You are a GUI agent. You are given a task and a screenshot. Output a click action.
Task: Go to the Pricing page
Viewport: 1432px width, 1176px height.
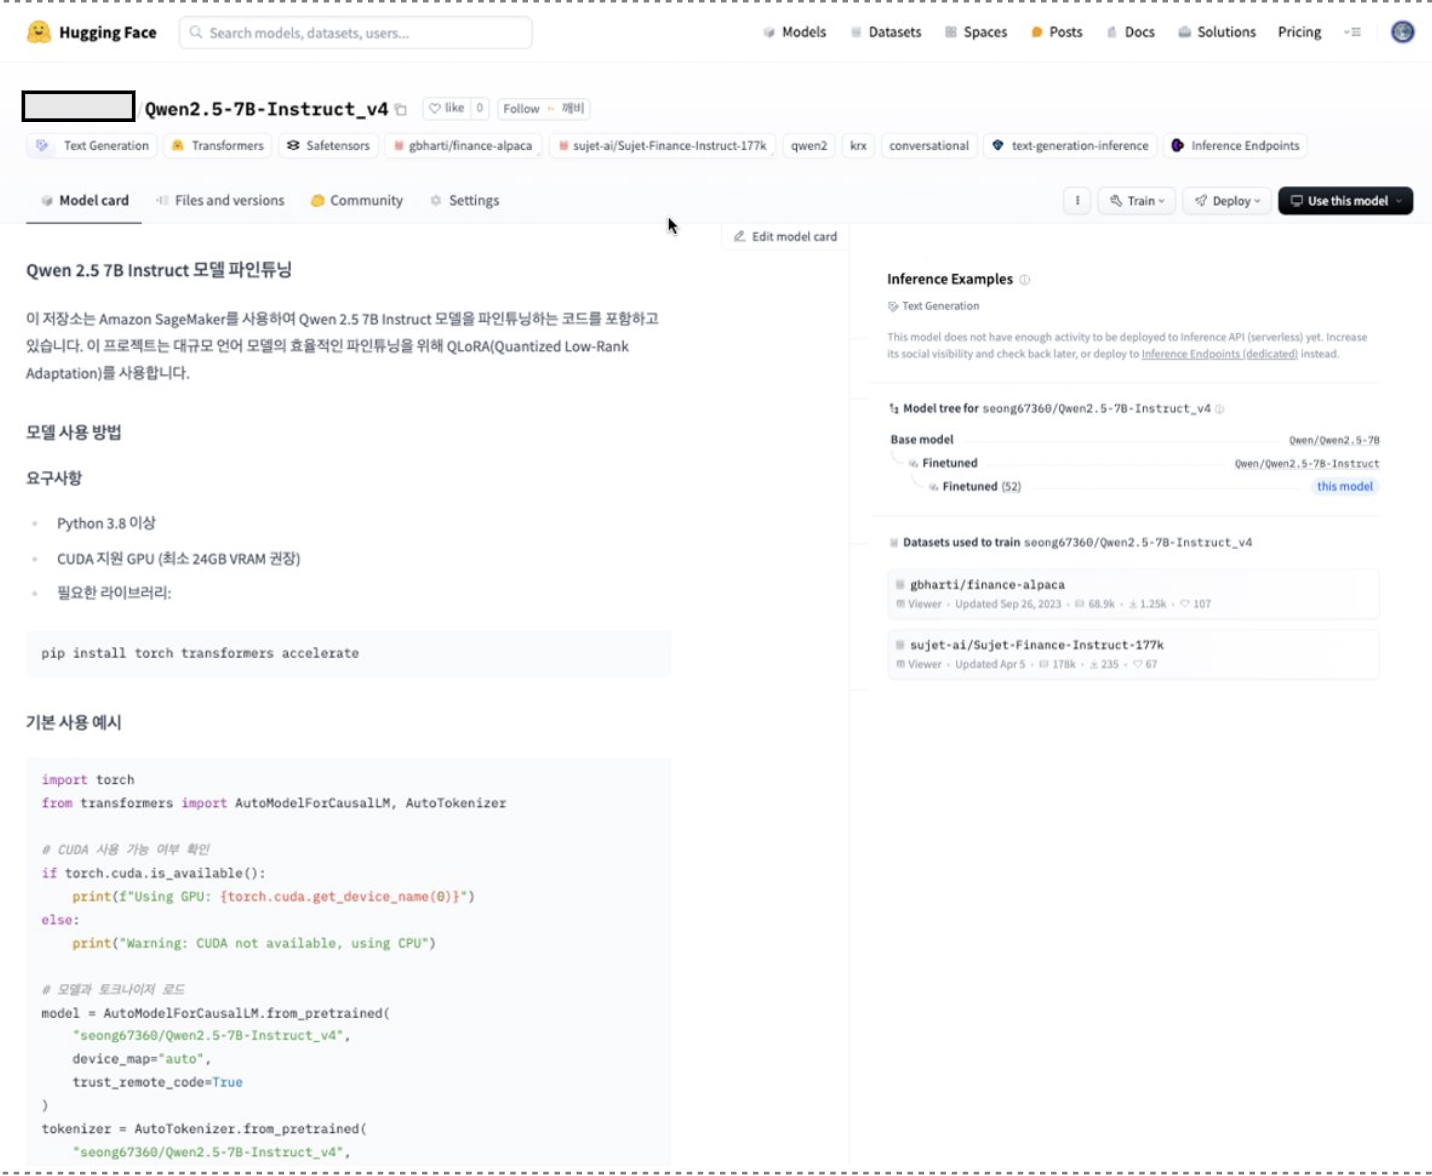[1299, 32]
